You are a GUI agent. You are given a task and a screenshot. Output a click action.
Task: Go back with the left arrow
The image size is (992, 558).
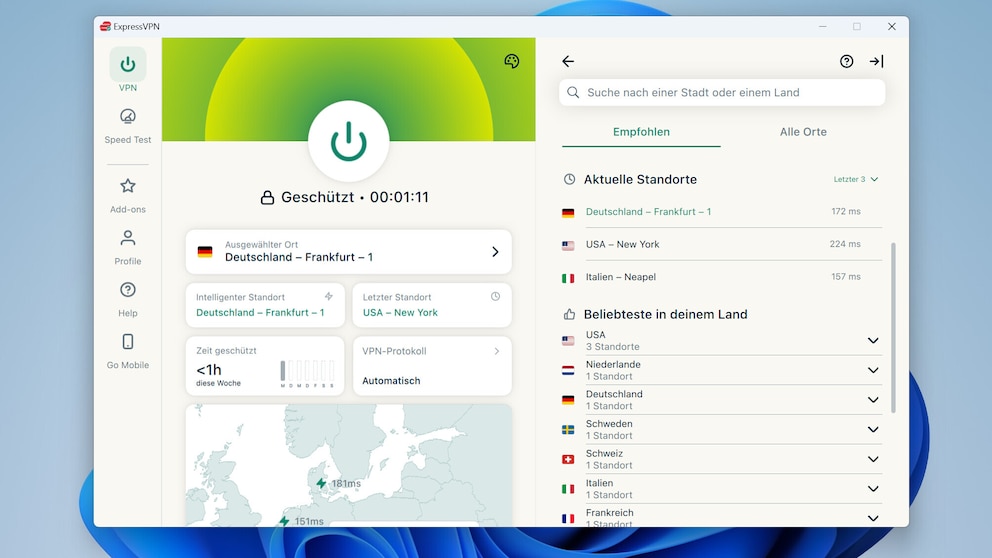pos(568,61)
